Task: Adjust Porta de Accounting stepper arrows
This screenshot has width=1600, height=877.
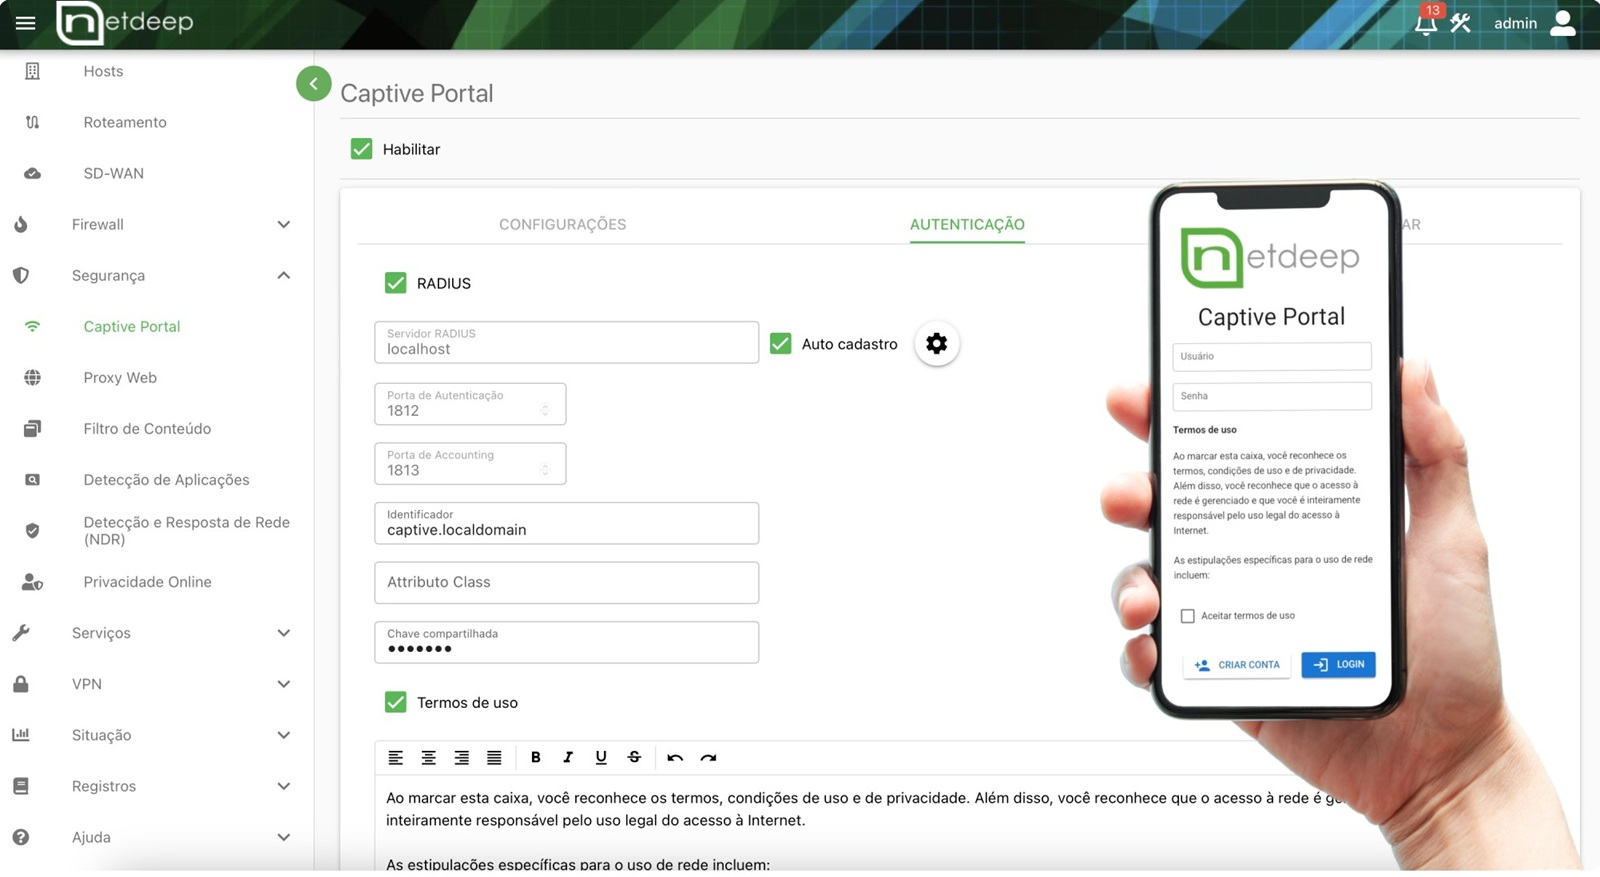Action: tap(545, 470)
